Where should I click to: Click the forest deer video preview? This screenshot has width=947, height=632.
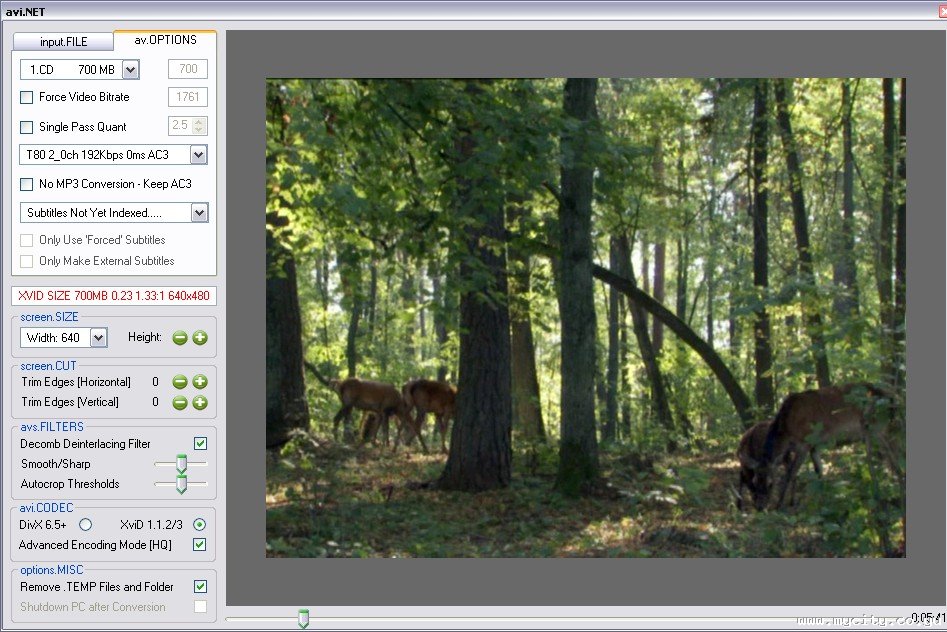585,318
